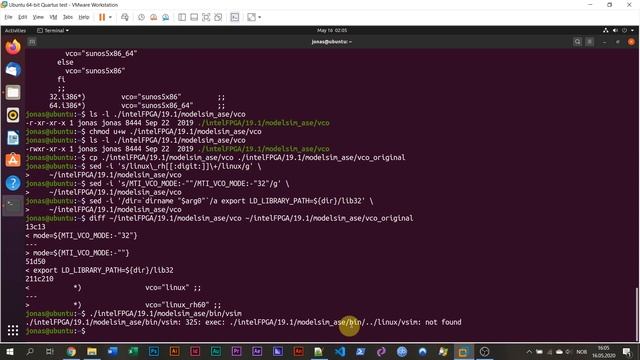Search within the terminal window
640x360 pixels.
pos(577,42)
